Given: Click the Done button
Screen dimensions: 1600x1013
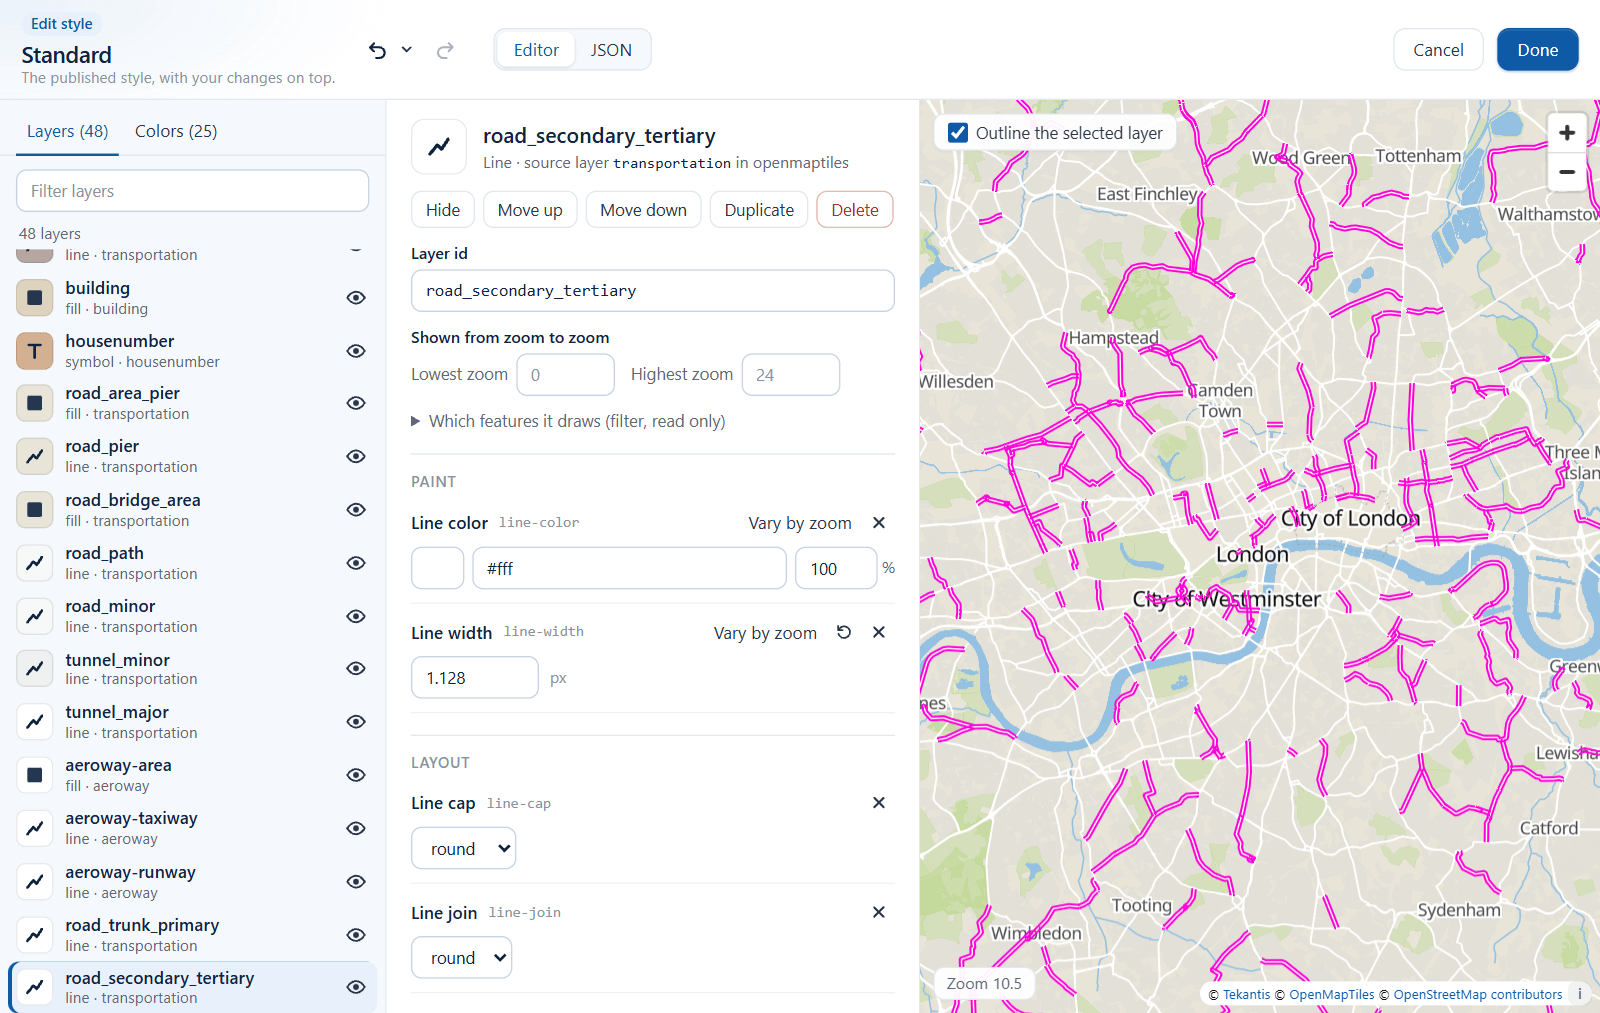Looking at the screenshot, I should coord(1537,50).
